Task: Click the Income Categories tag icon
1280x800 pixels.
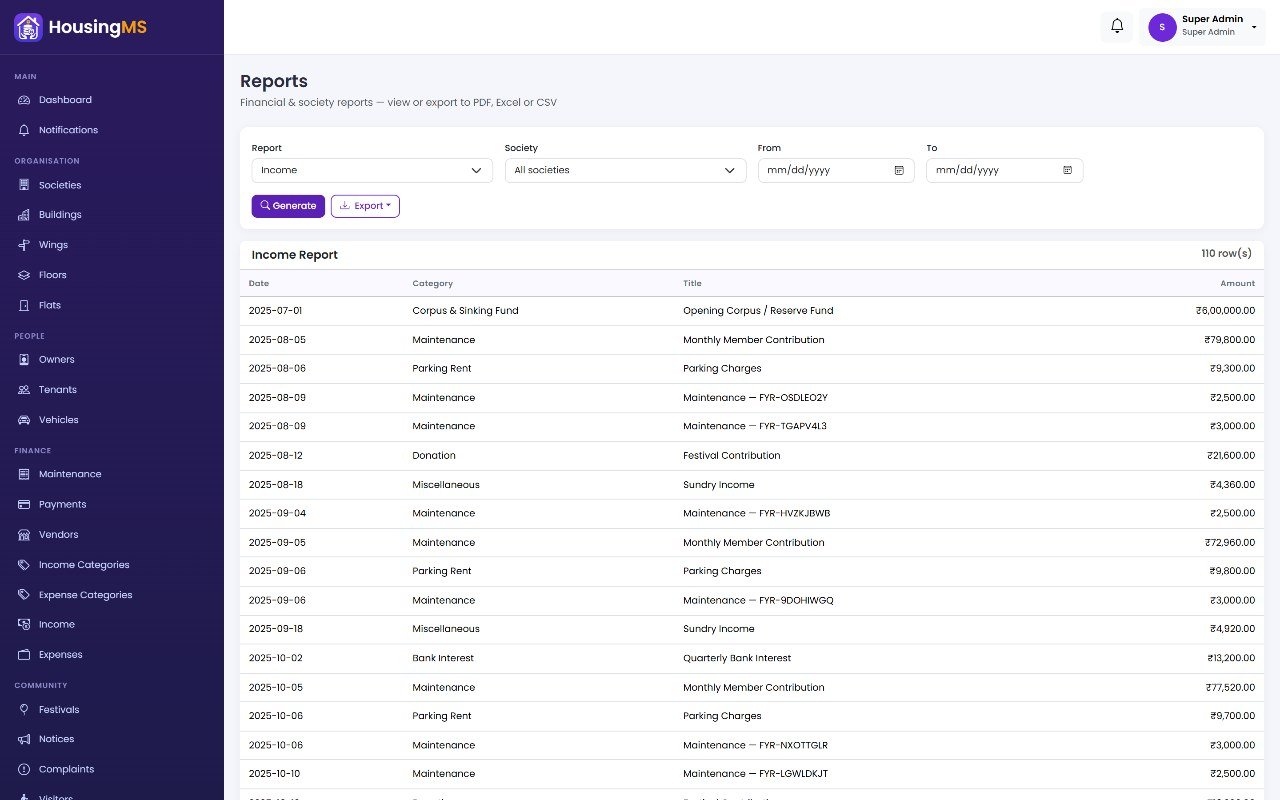Action: (24, 565)
